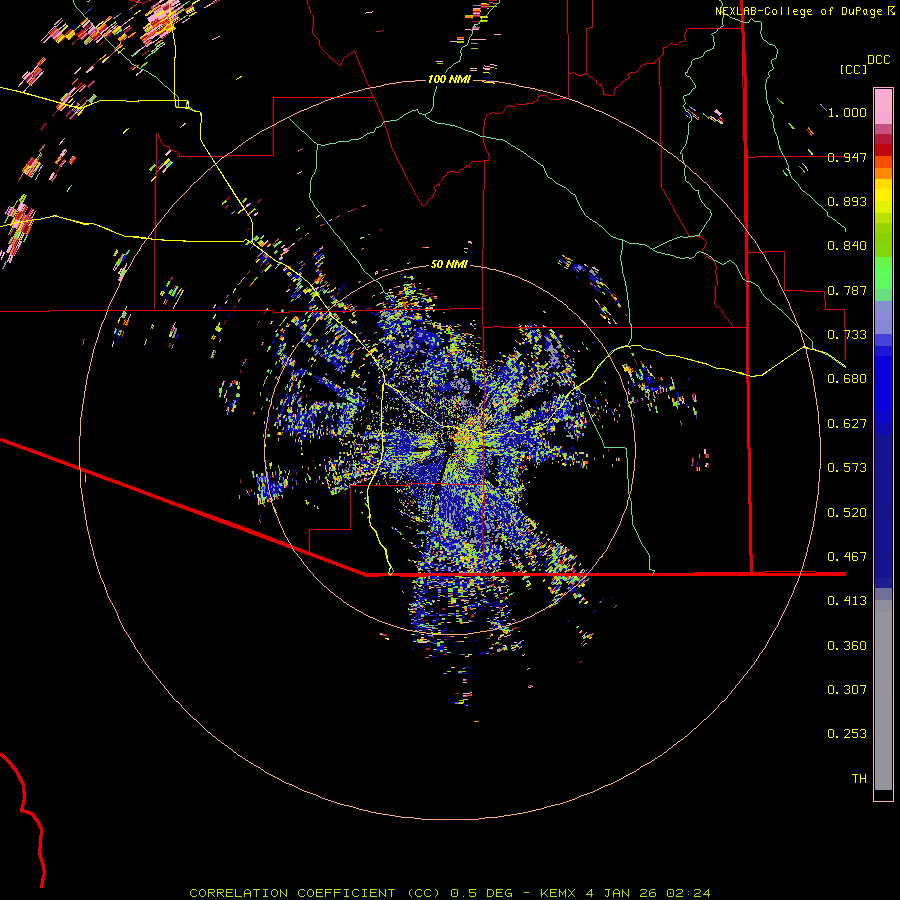The image size is (900, 900).
Task: Click the 50 NMI range ring label
Action: tap(449, 264)
